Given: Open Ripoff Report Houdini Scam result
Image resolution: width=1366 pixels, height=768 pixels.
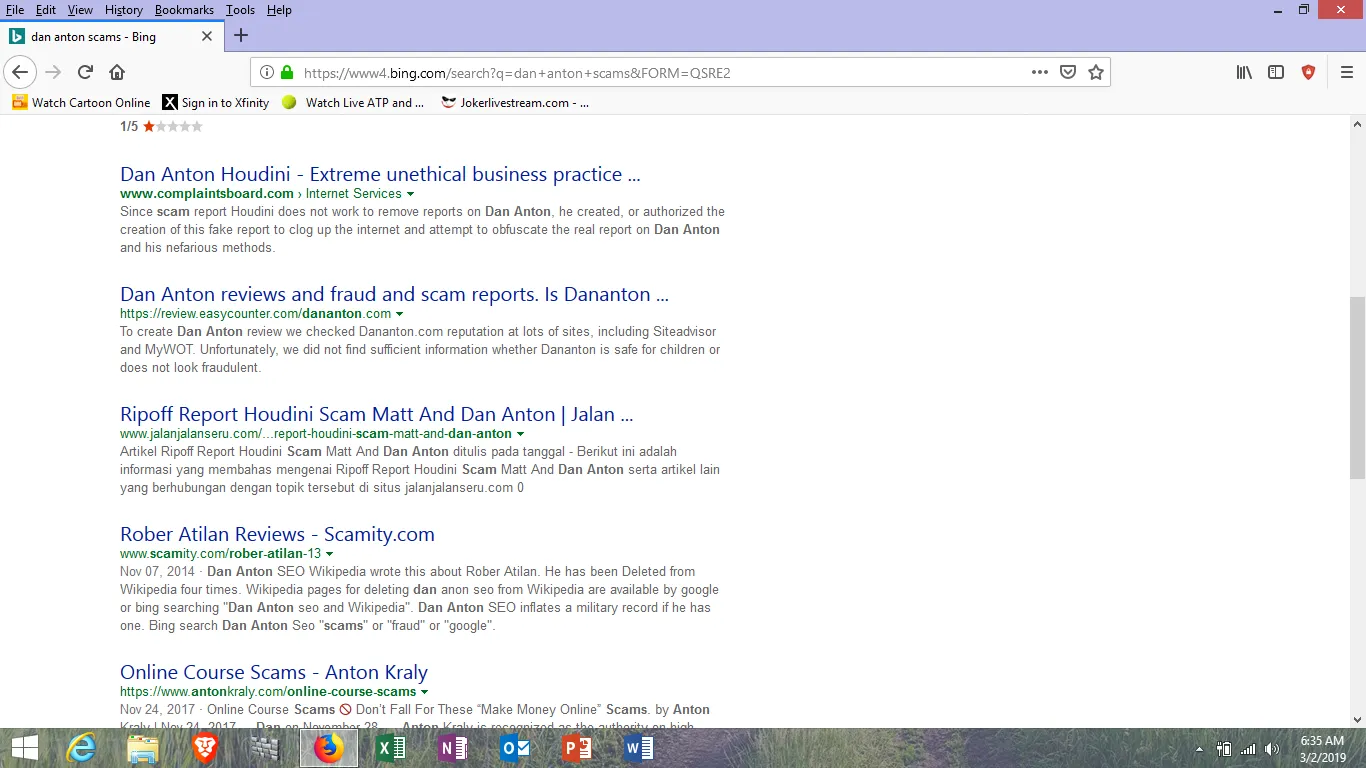Looking at the screenshot, I should point(377,414).
